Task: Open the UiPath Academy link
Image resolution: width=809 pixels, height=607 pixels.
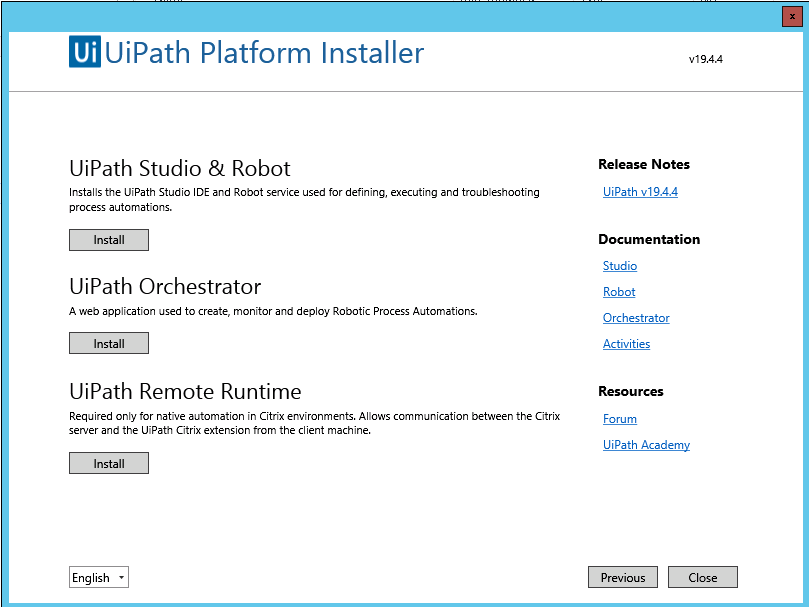Action: [x=646, y=445]
